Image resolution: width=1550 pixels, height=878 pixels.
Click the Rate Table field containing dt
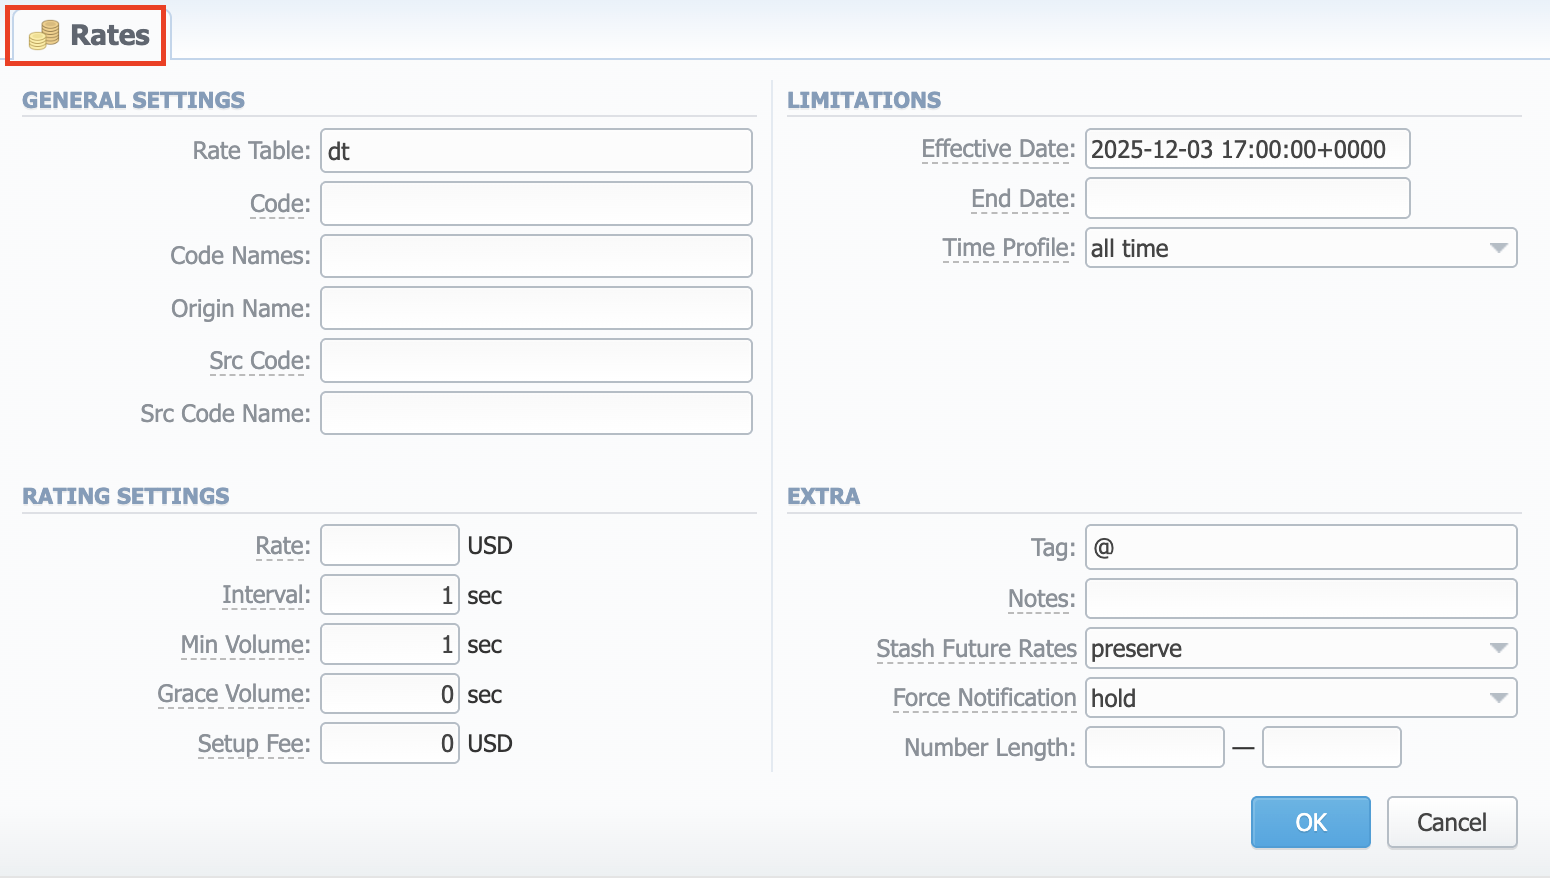[536, 150]
